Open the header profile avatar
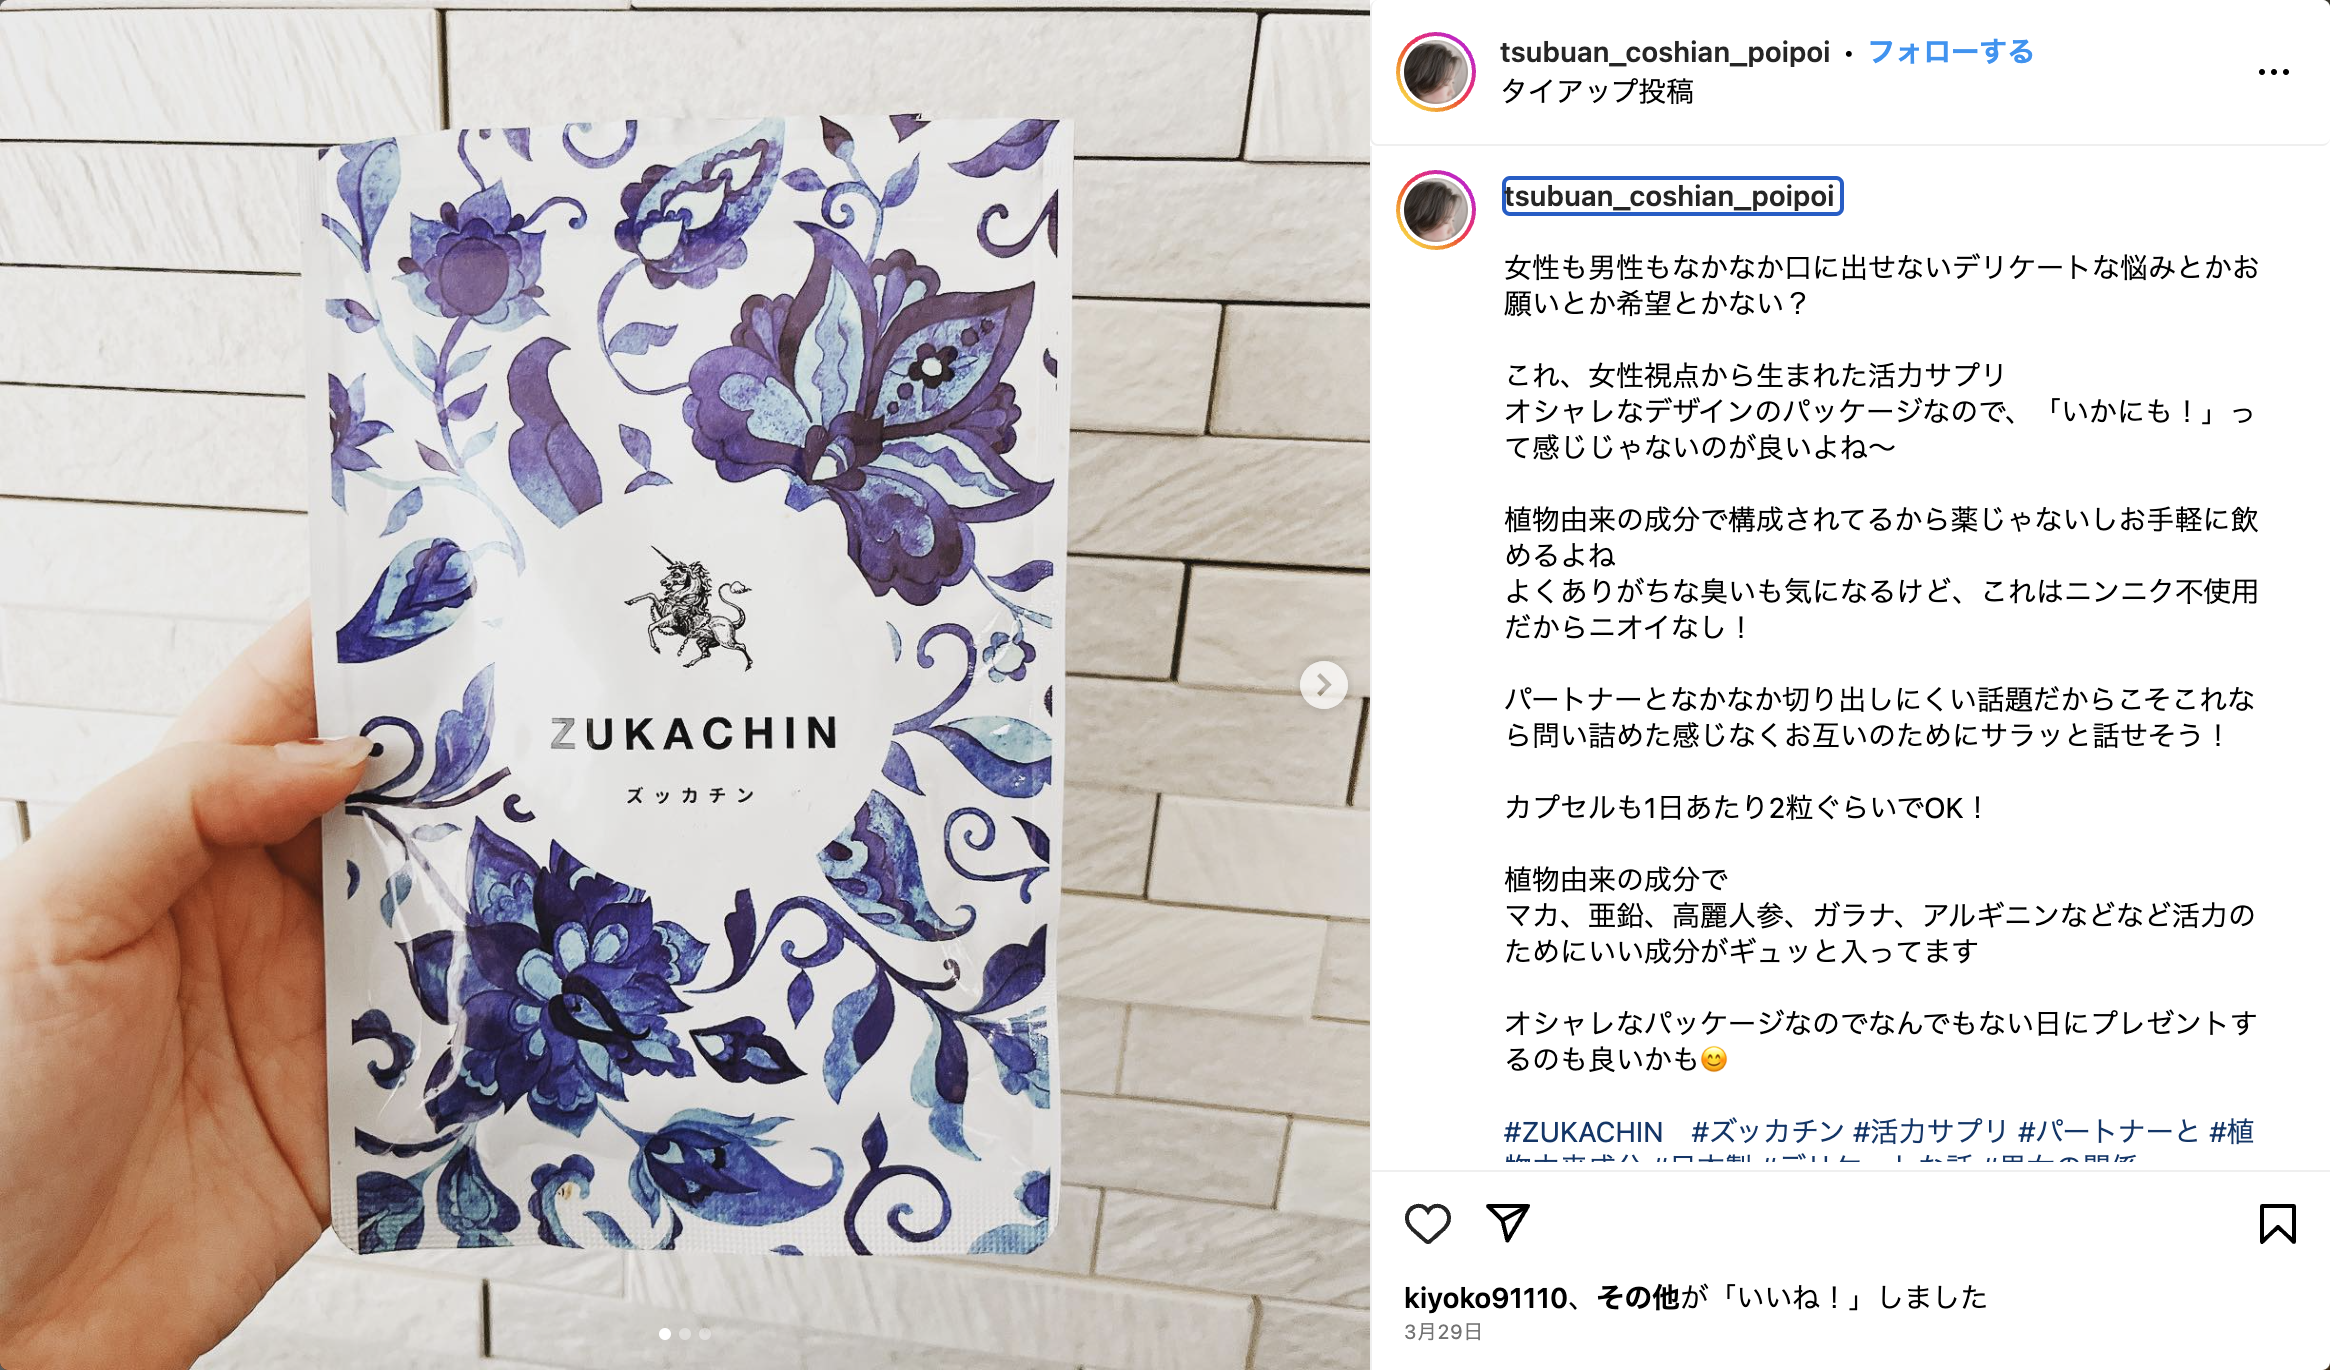This screenshot has height=1370, width=2330. [1436, 72]
